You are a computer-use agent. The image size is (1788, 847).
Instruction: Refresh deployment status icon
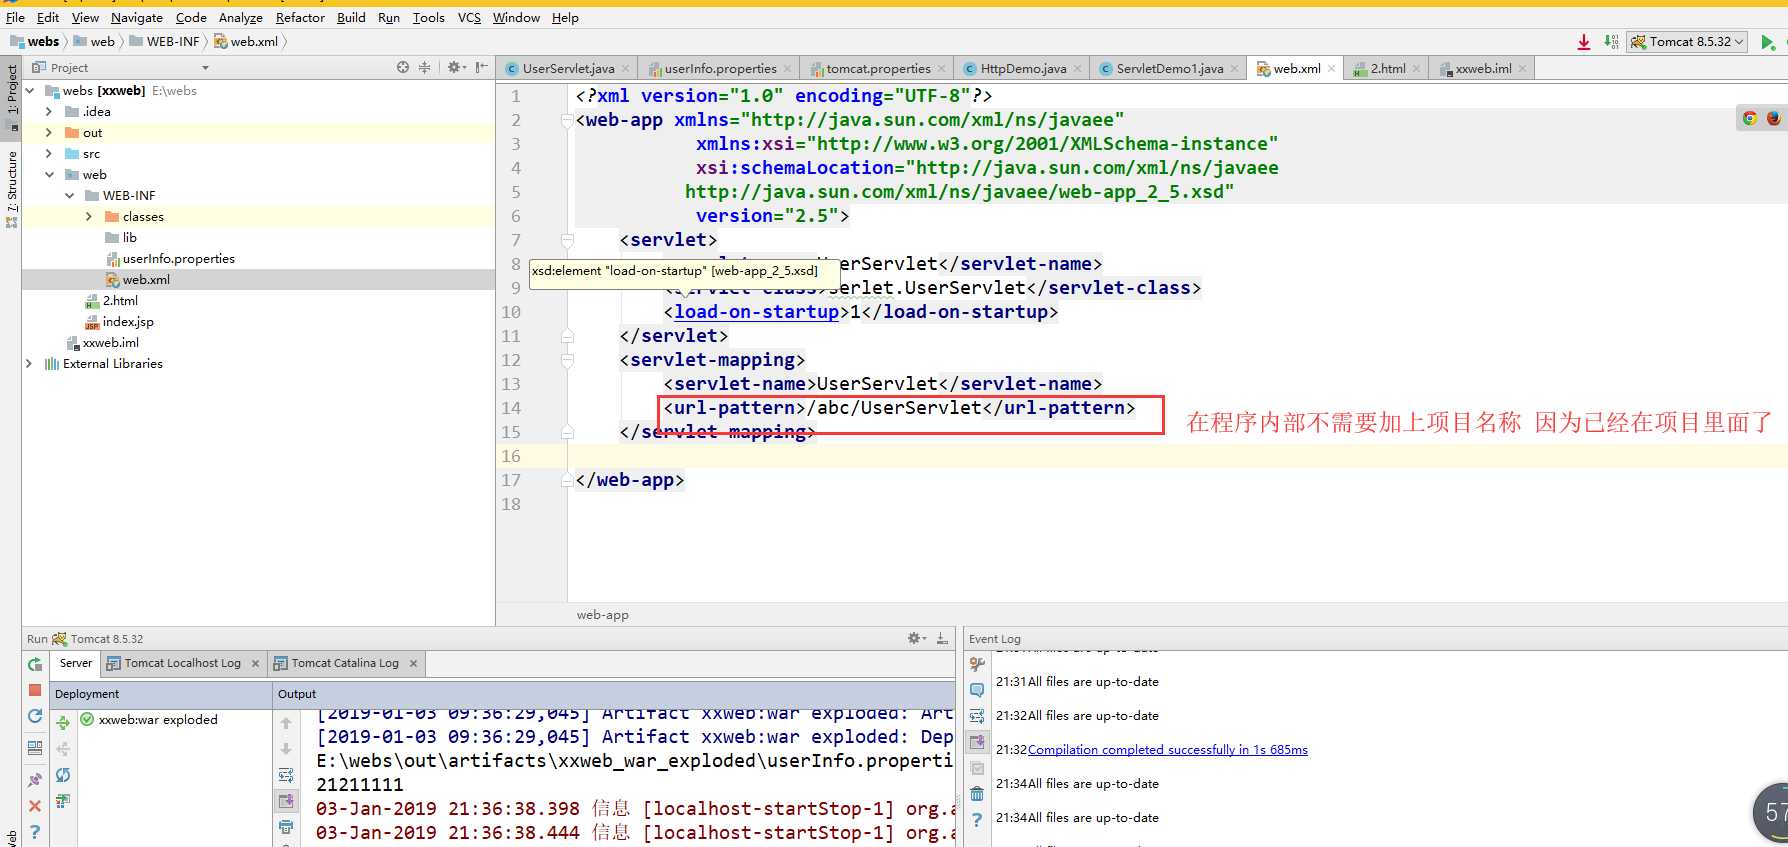click(x=63, y=775)
